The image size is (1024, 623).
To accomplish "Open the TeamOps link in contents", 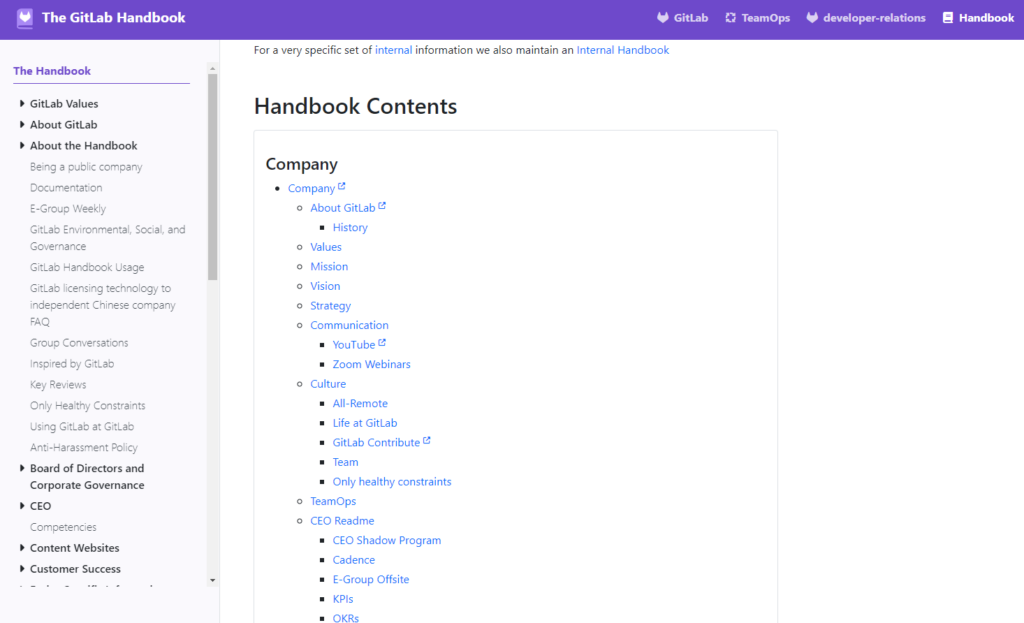I will coord(333,502).
